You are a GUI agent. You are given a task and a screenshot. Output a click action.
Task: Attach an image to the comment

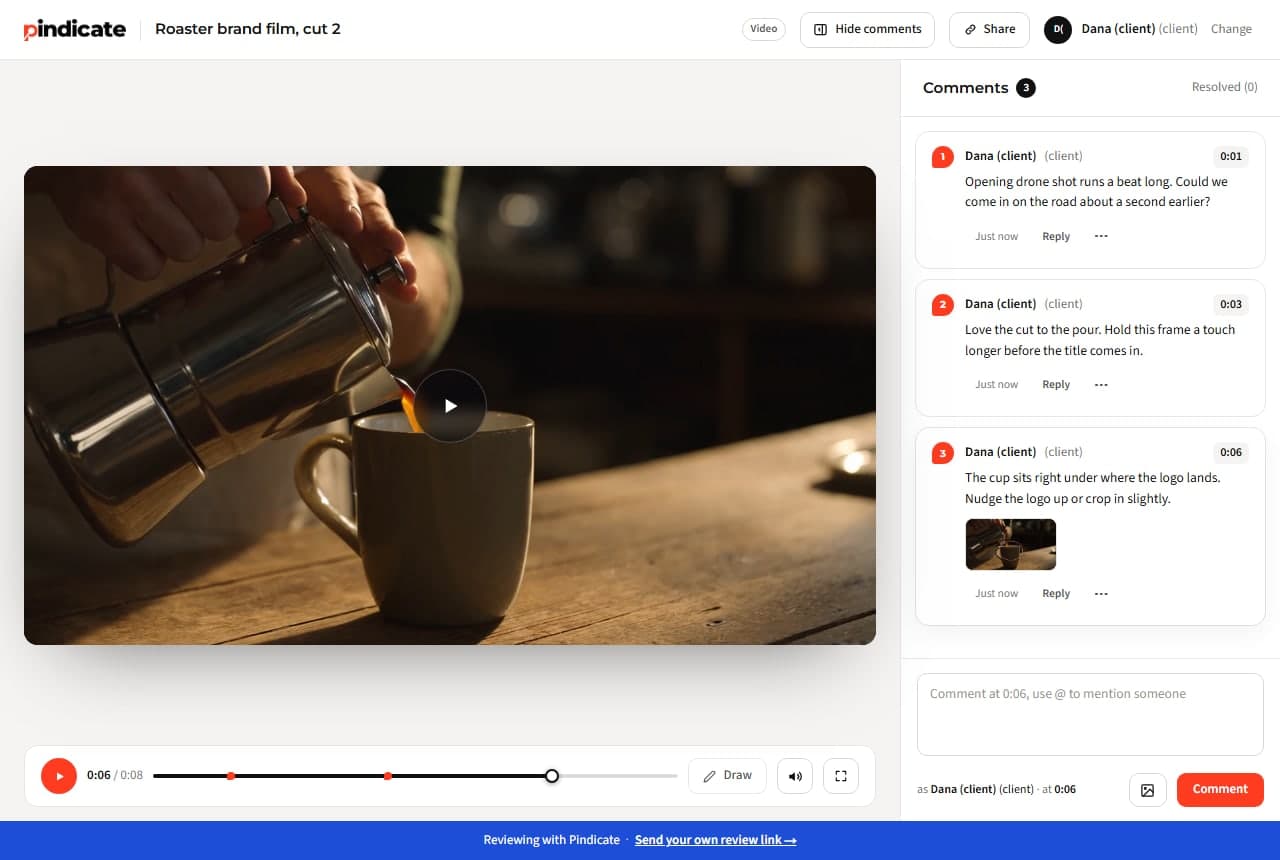pyautogui.click(x=1148, y=790)
